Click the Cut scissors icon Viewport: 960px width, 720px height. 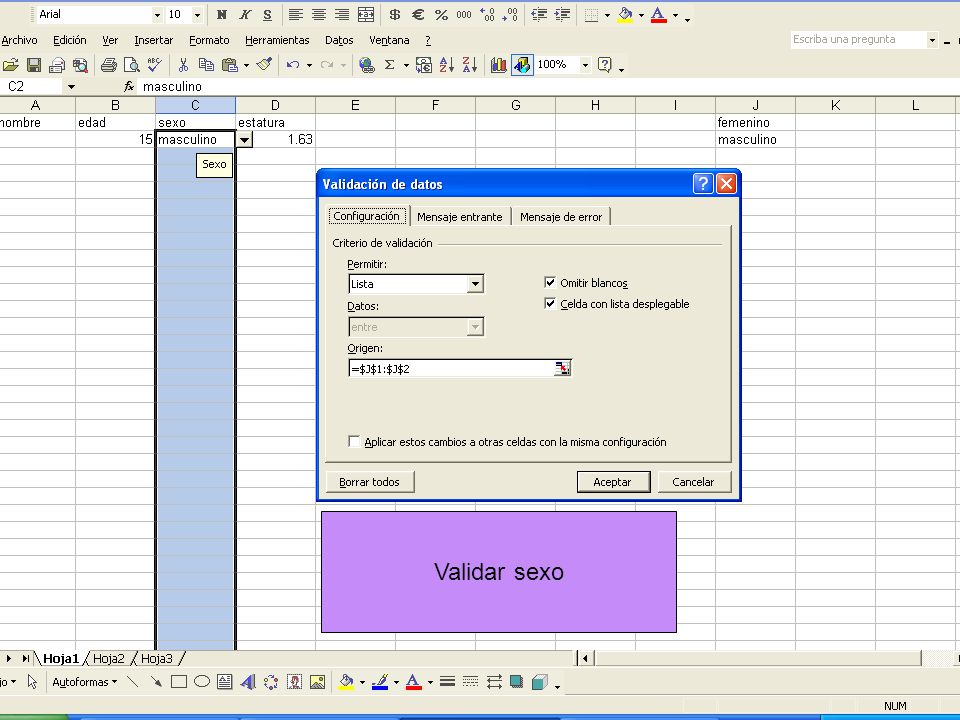(x=182, y=65)
